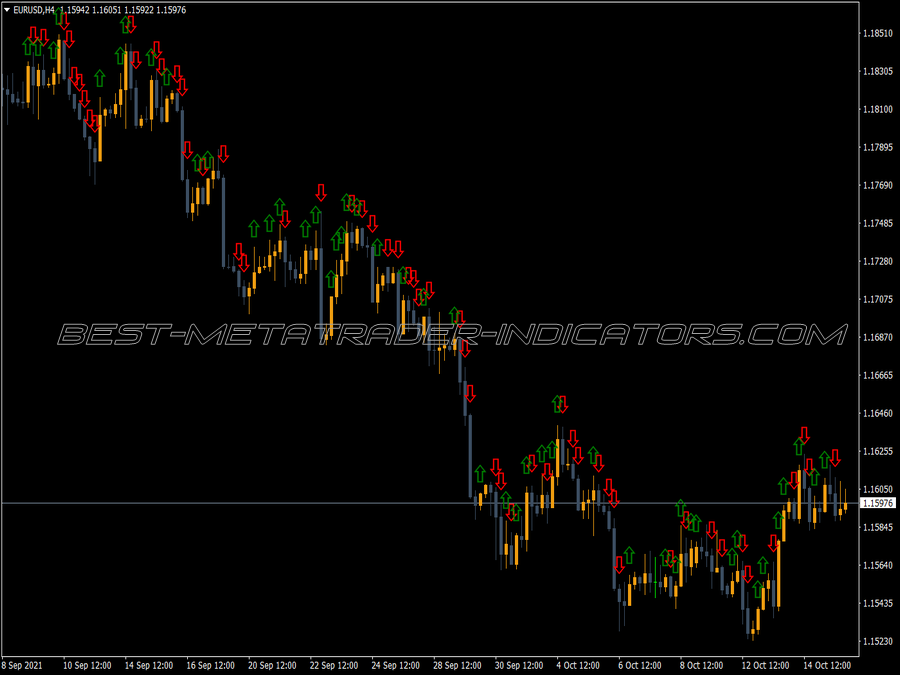Click the 30 Sep 12:00 date label
The width and height of the screenshot is (900, 675).
(519, 665)
